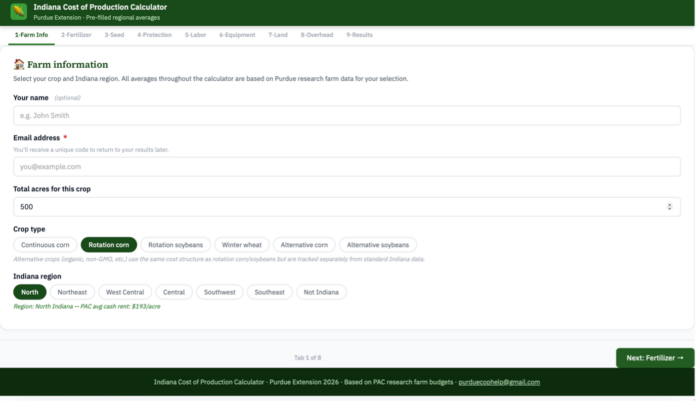Click the Crop type label
The width and height of the screenshot is (696, 401).
(29, 229)
